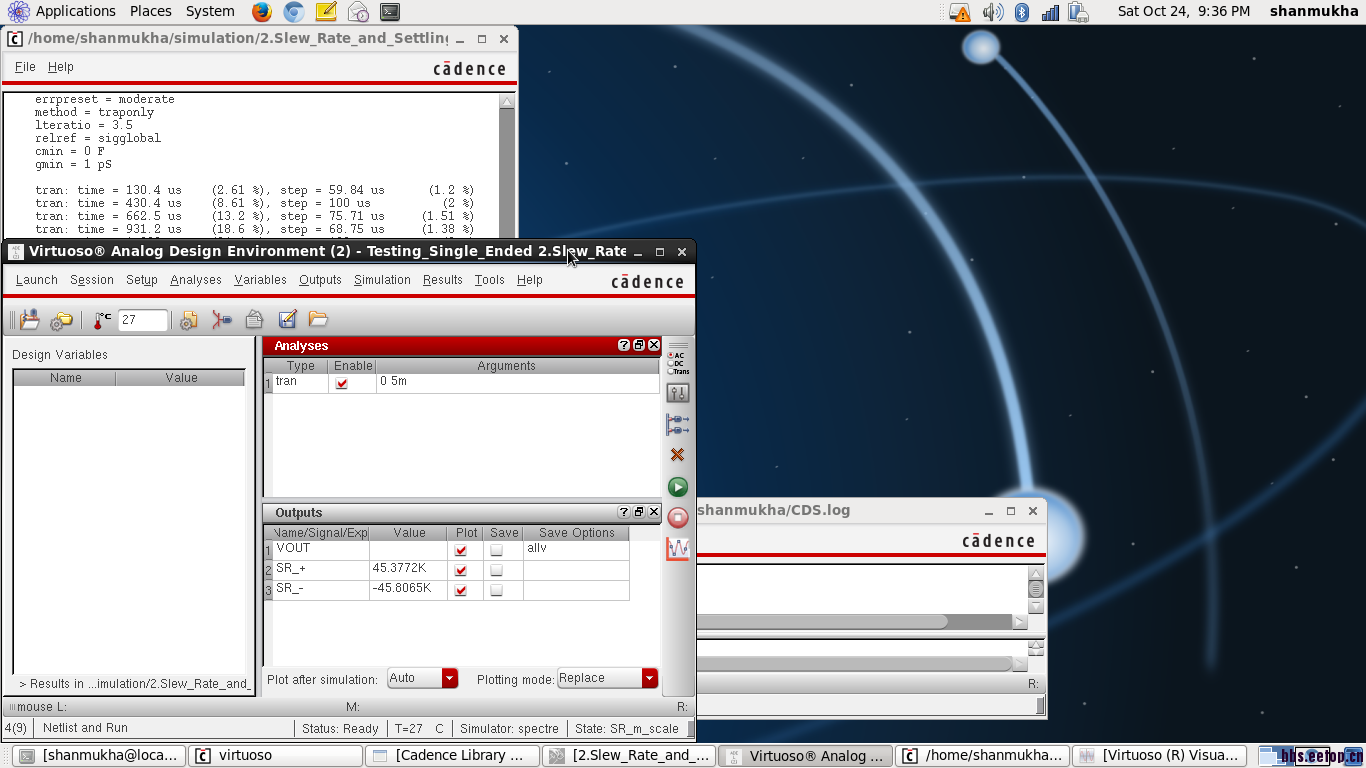Click the Edit Variables sliders icon
1366x768 pixels.
[x=678, y=393]
